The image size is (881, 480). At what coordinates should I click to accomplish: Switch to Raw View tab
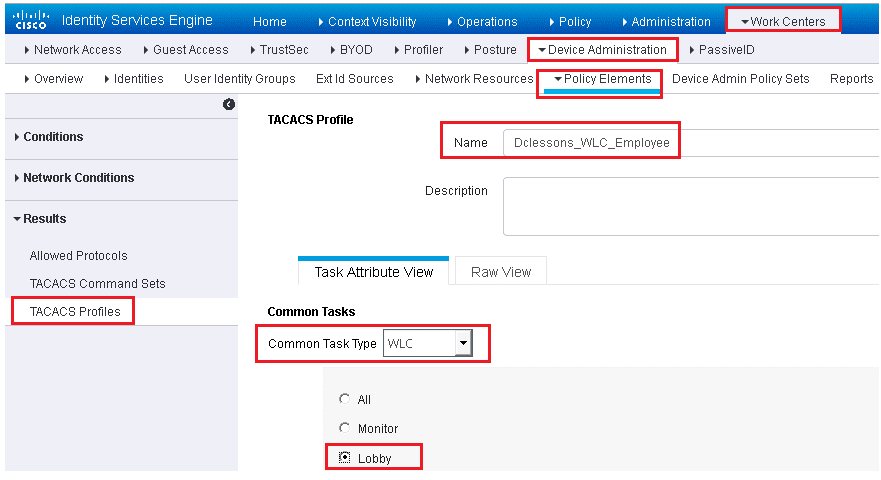501,272
